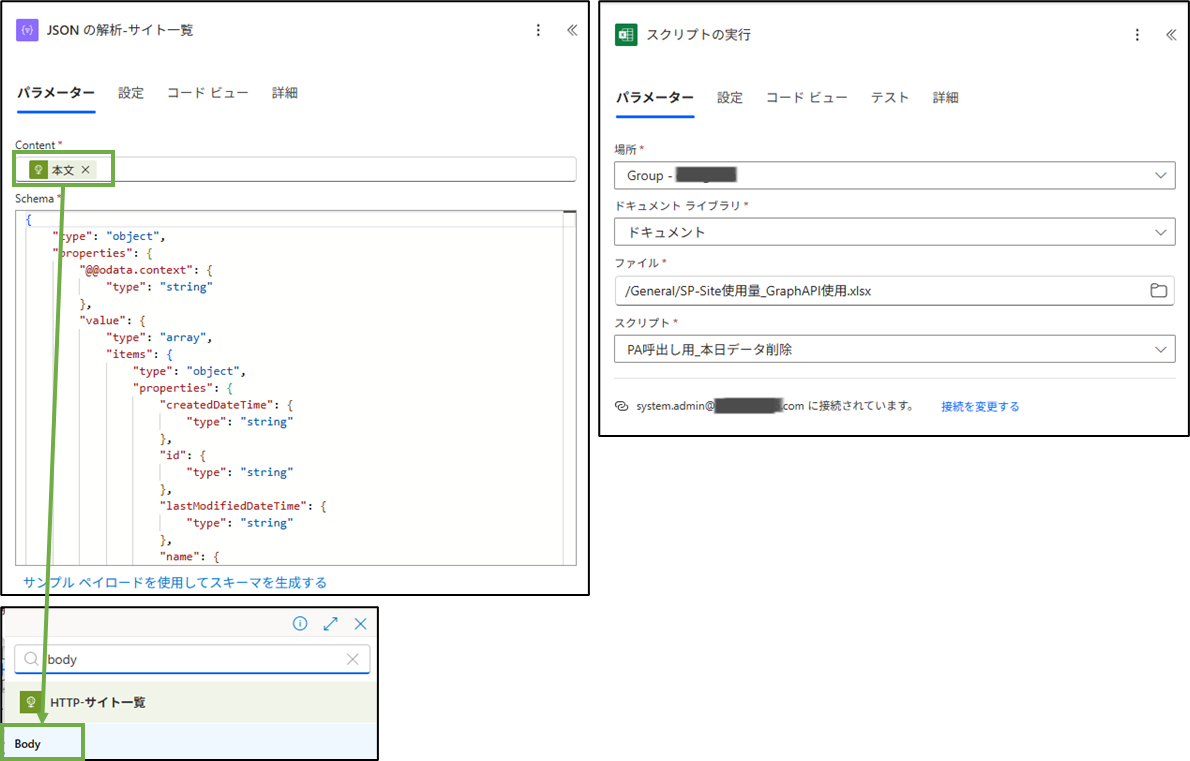Open コード ビュー tab in JSON panel
Viewport: 1190px width, 761px height.
(x=208, y=93)
